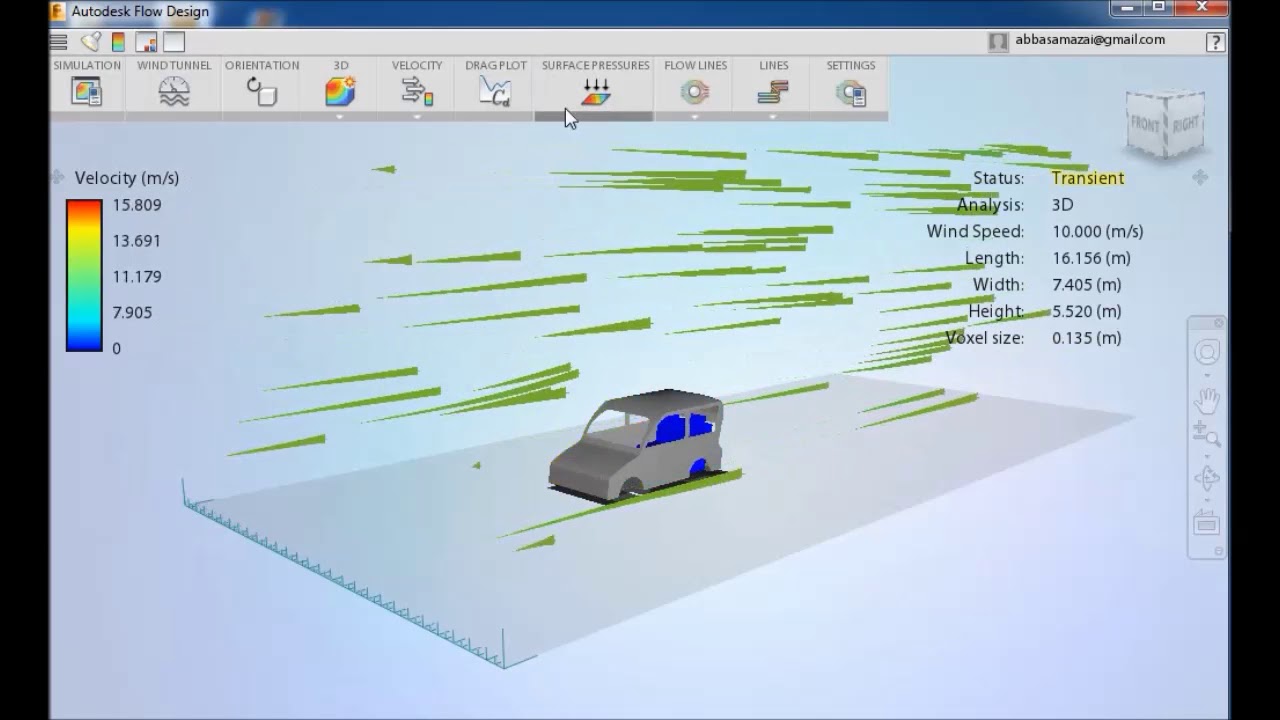Click the Autodesk Flow Design title bar icon
Image resolution: width=1280 pixels, height=720 pixels.
coord(59,12)
